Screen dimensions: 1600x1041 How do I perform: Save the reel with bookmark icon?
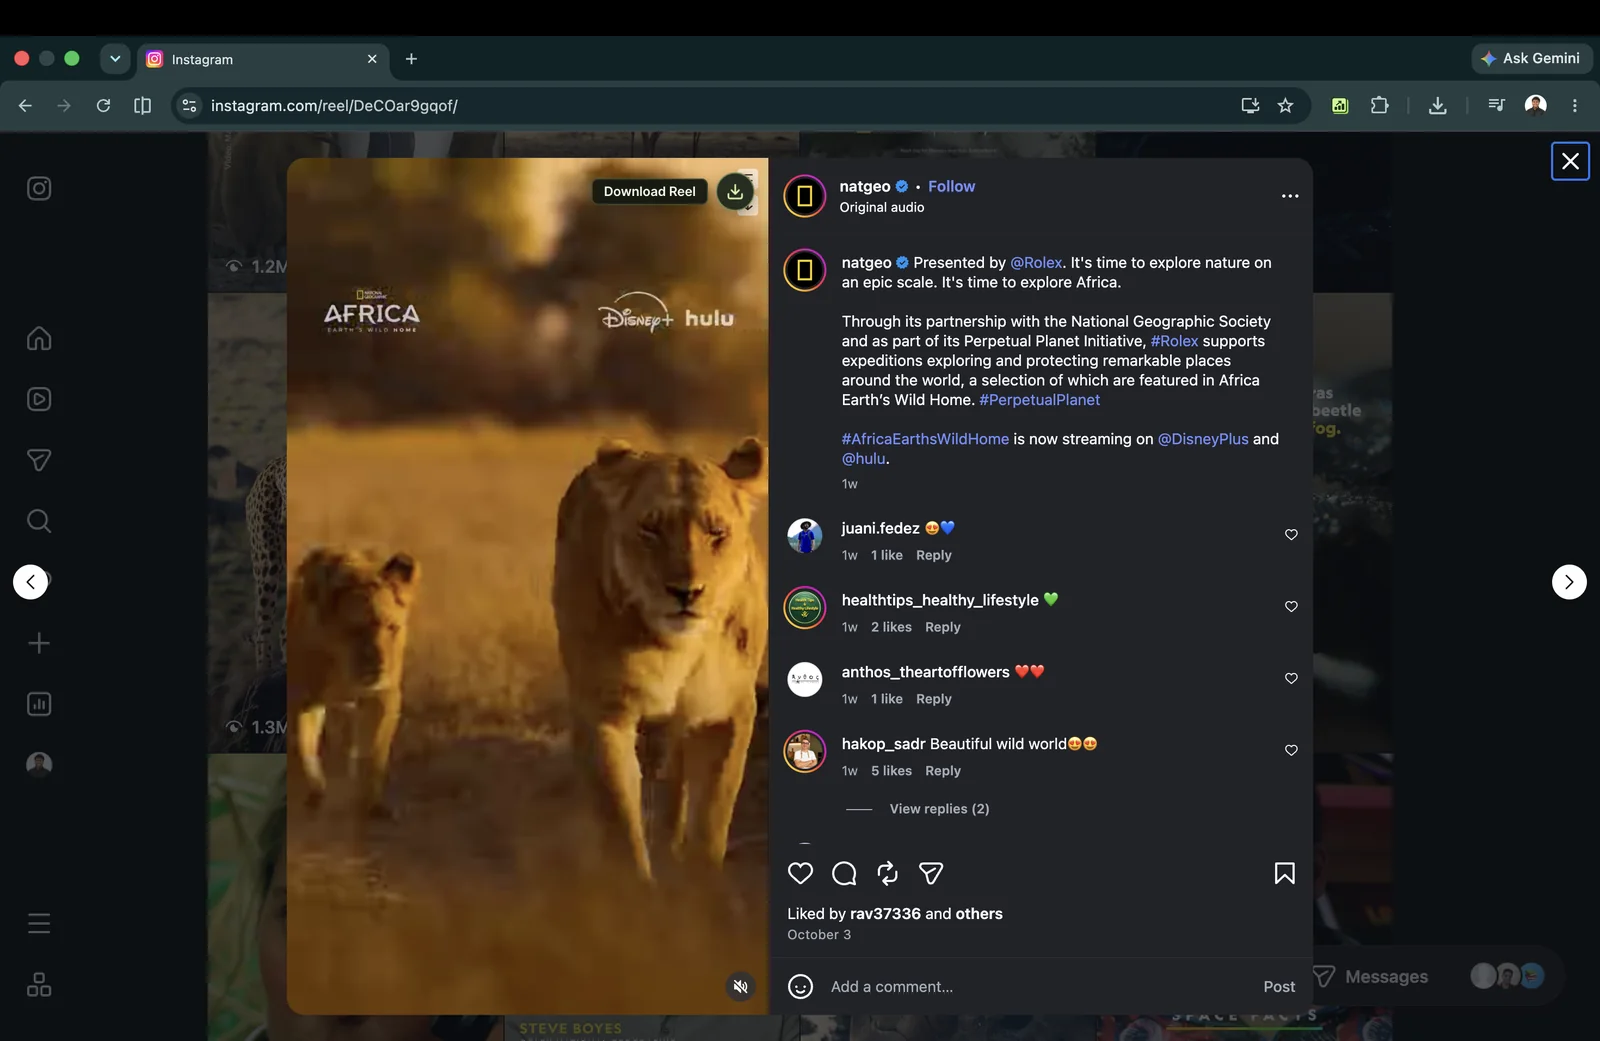(x=1285, y=873)
